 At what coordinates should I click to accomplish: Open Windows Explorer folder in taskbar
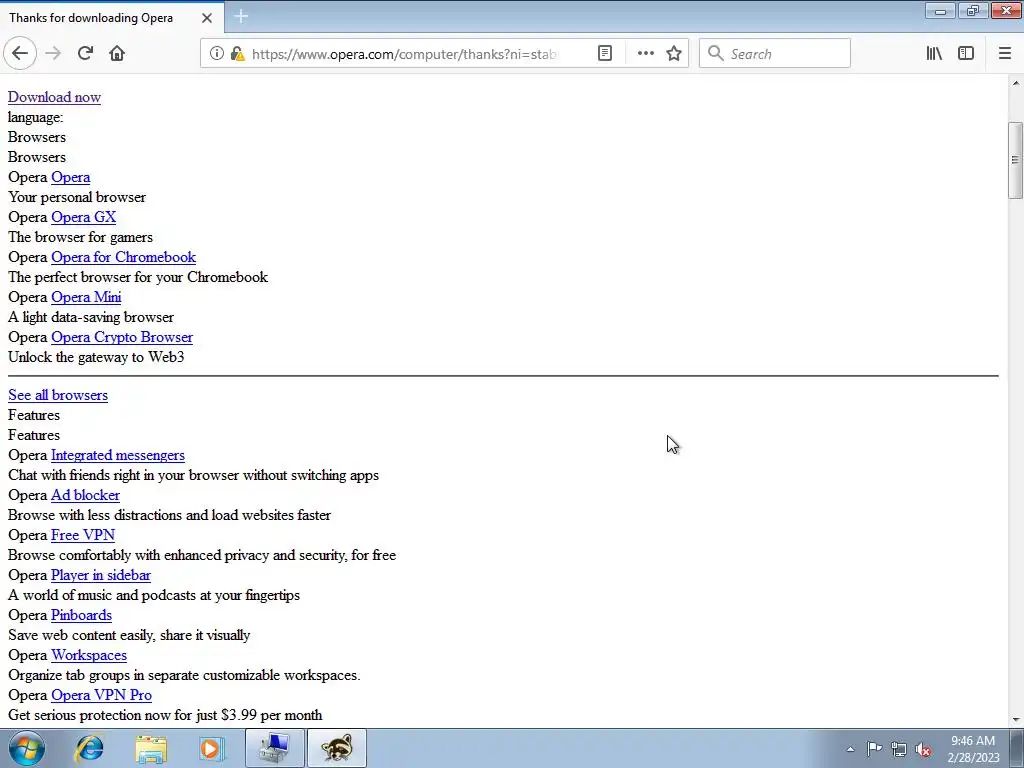point(151,748)
